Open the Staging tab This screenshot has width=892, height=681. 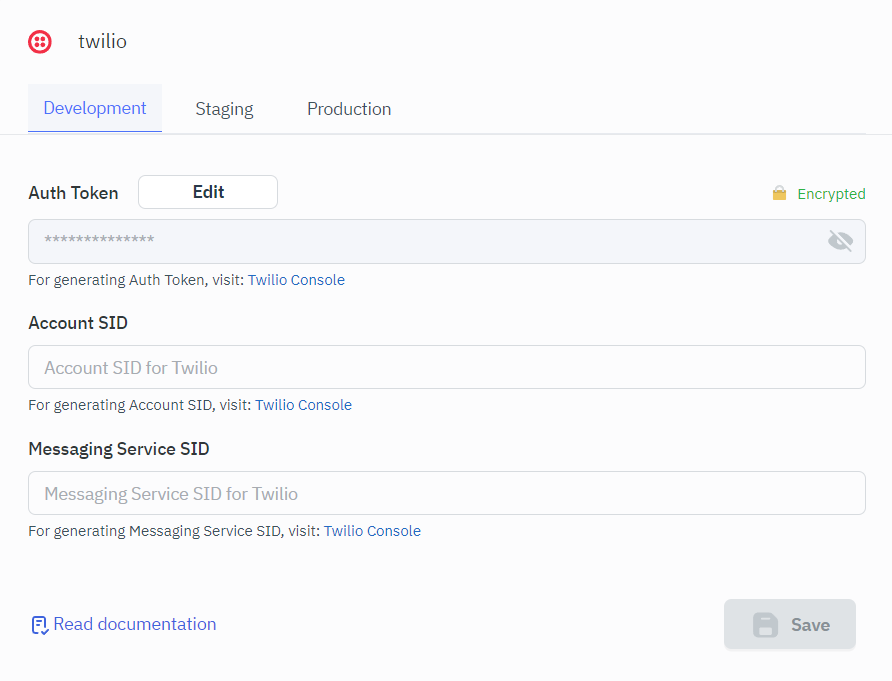point(224,109)
